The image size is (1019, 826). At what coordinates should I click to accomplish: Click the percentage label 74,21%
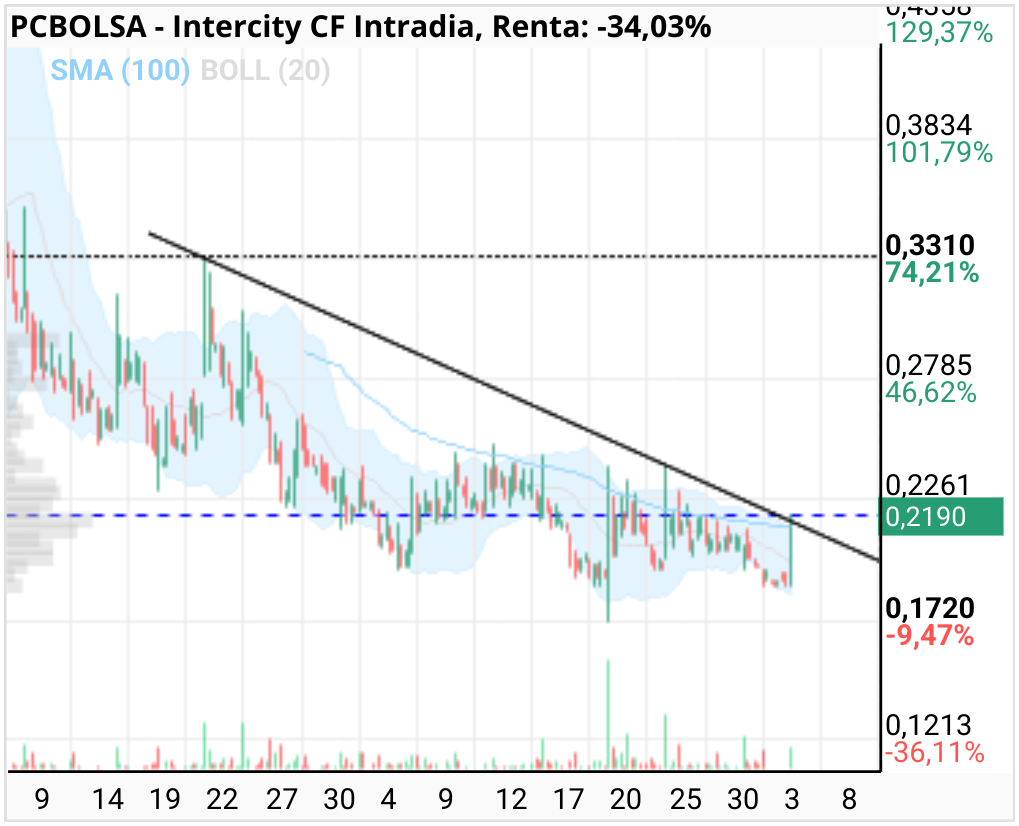932,273
